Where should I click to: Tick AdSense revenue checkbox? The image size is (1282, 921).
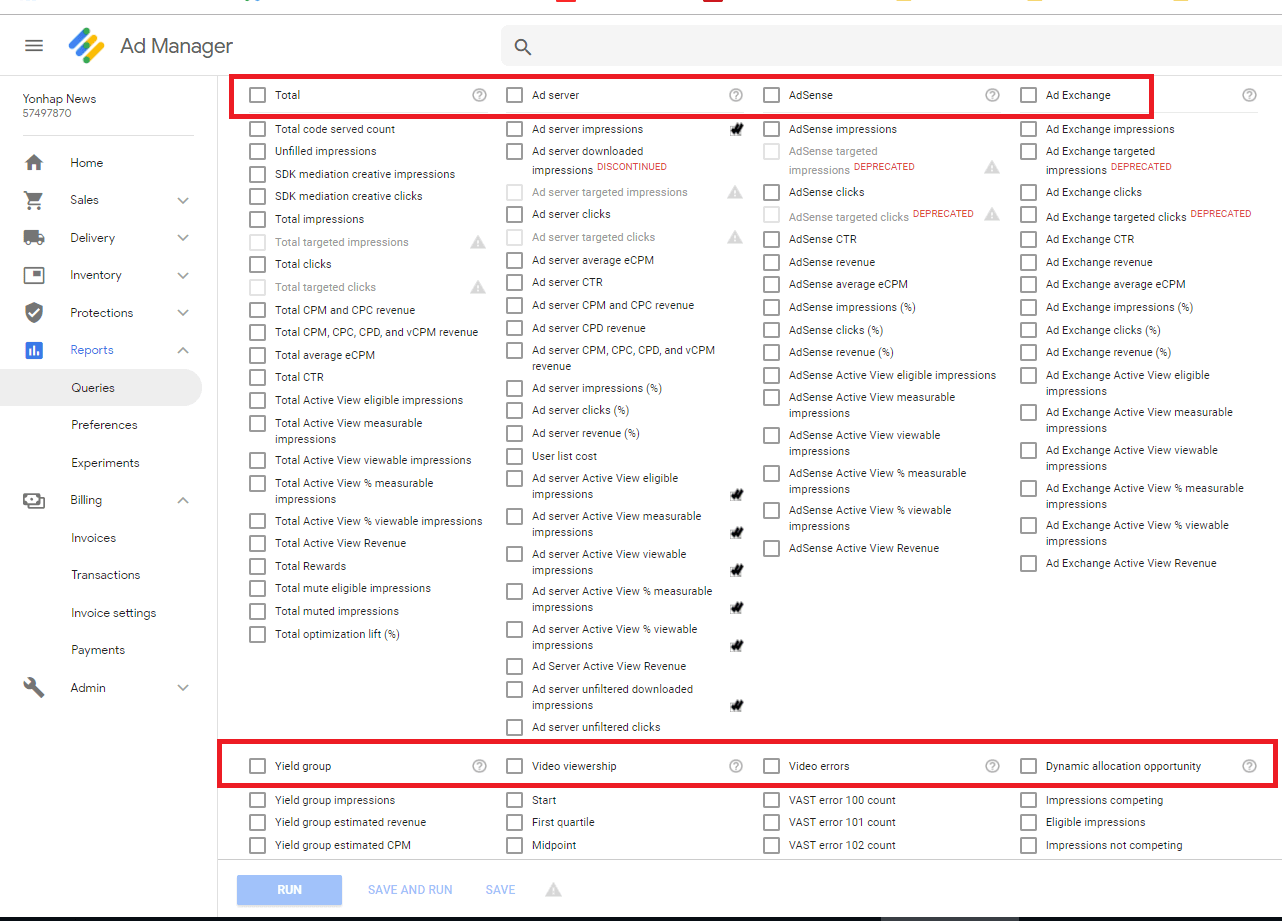click(771, 262)
